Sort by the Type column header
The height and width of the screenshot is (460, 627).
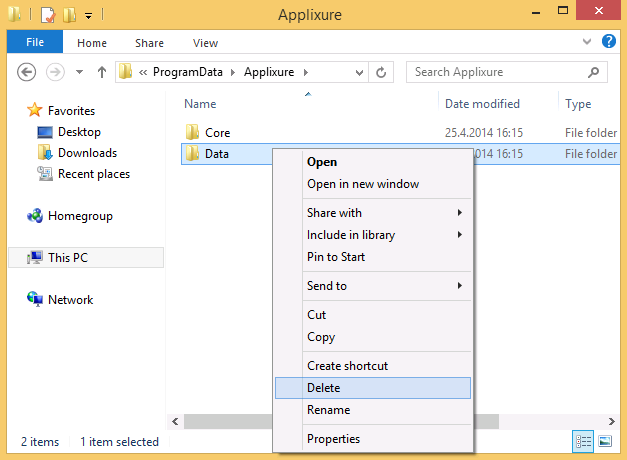point(578,104)
